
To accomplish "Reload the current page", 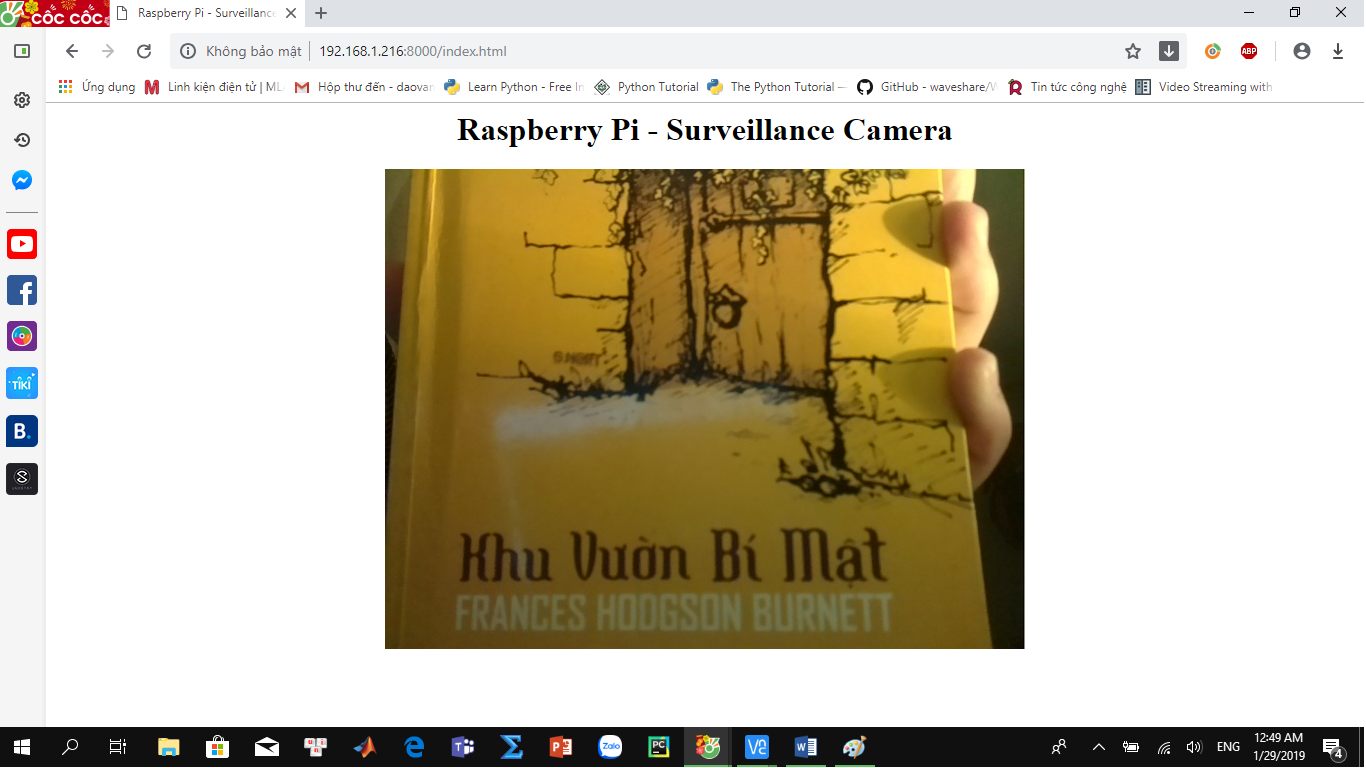I will pos(144,51).
